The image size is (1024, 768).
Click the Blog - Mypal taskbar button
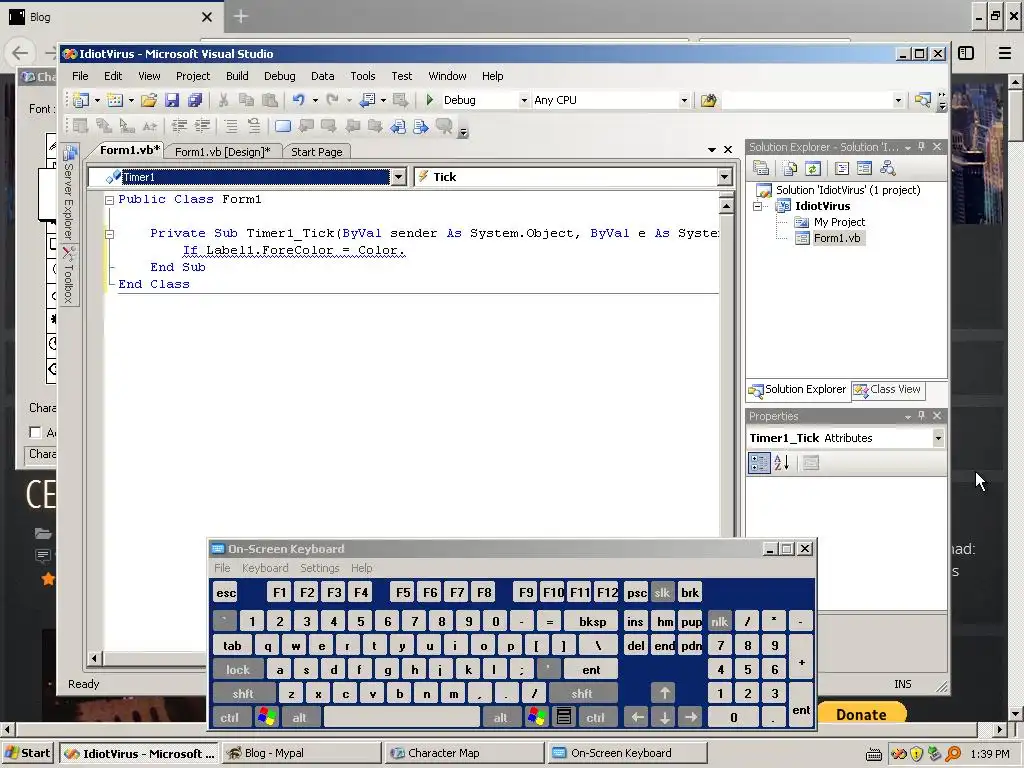point(300,753)
